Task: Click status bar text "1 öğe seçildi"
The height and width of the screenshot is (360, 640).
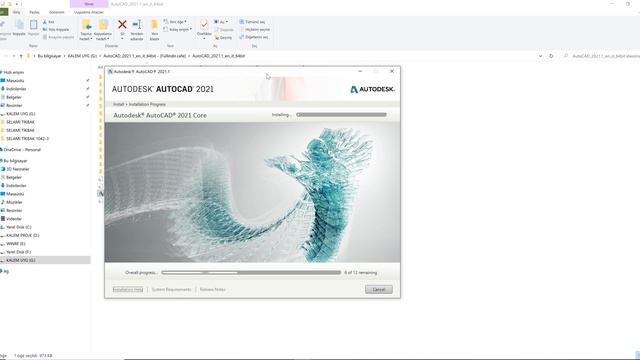Action: click(27, 356)
